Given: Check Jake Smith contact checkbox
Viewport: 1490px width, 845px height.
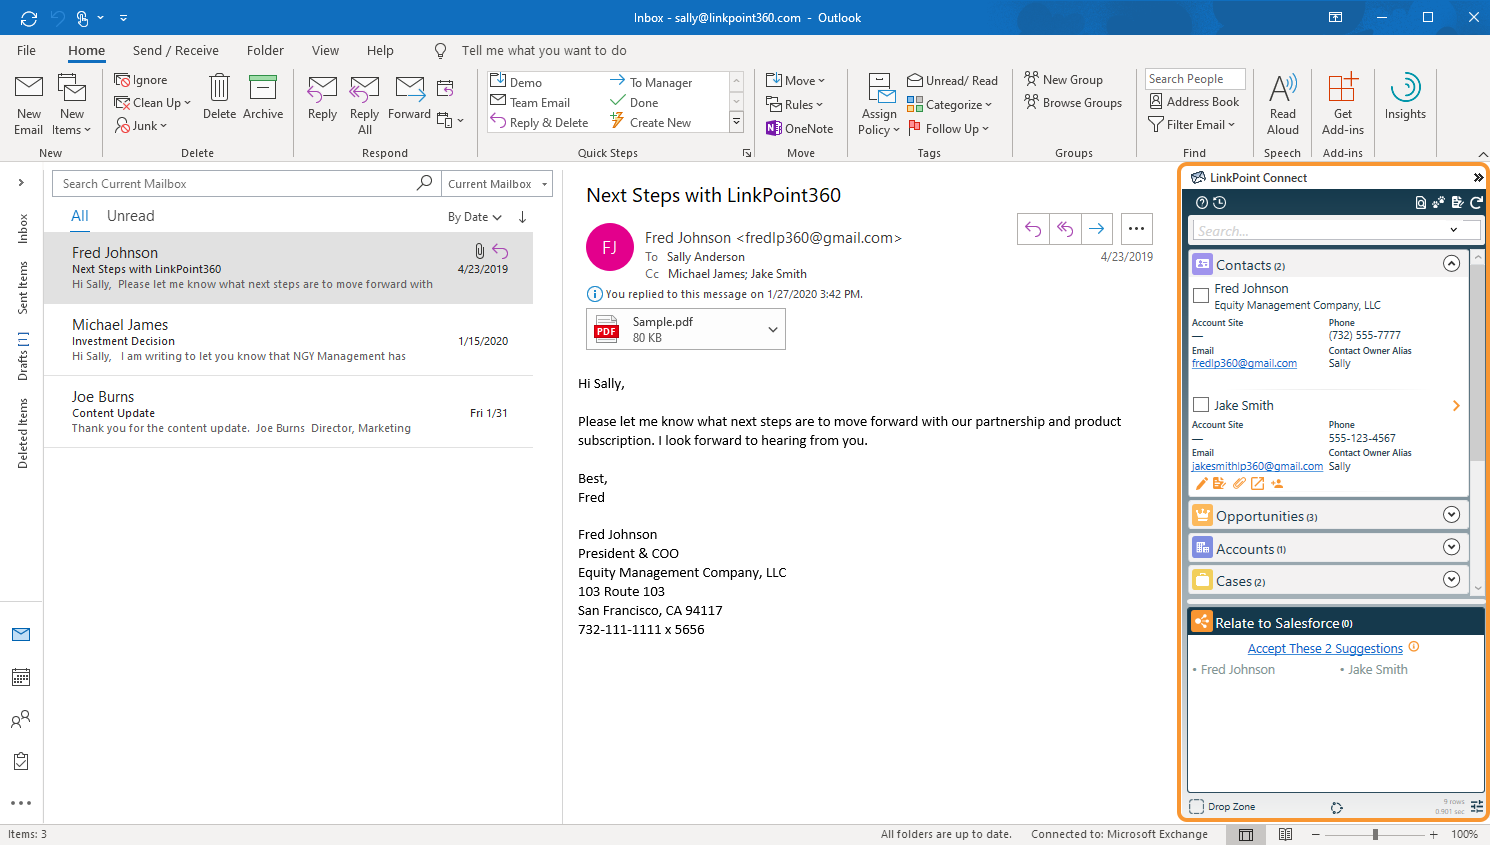Looking at the screenshot, I should (x=1201, y=405).
